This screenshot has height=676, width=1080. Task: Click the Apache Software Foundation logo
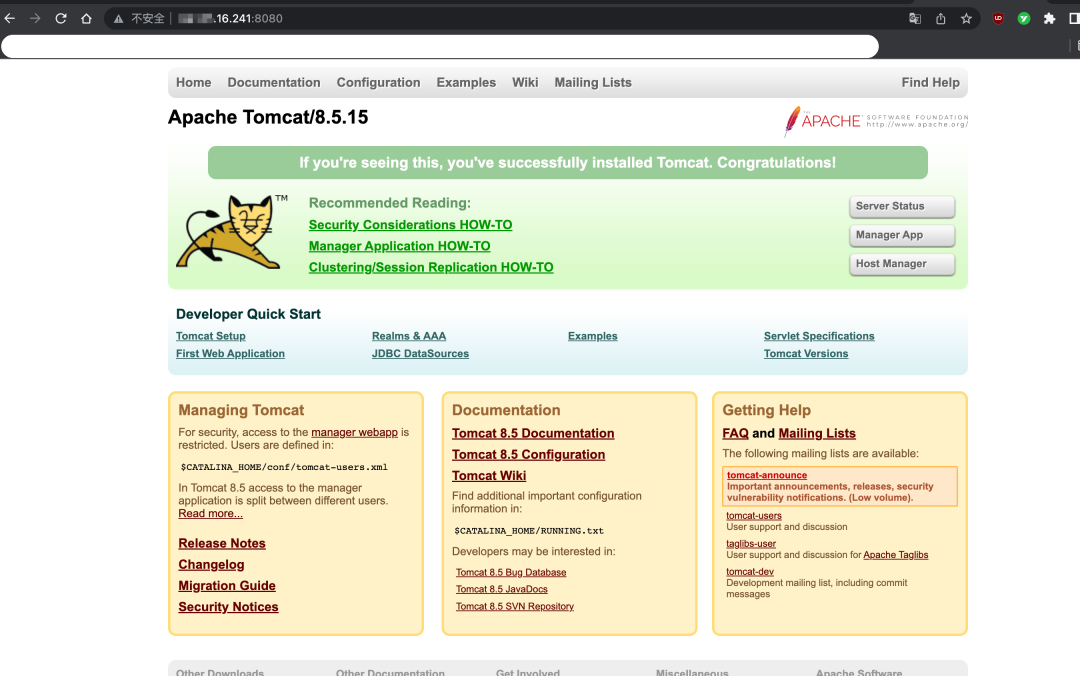point(876,121)
